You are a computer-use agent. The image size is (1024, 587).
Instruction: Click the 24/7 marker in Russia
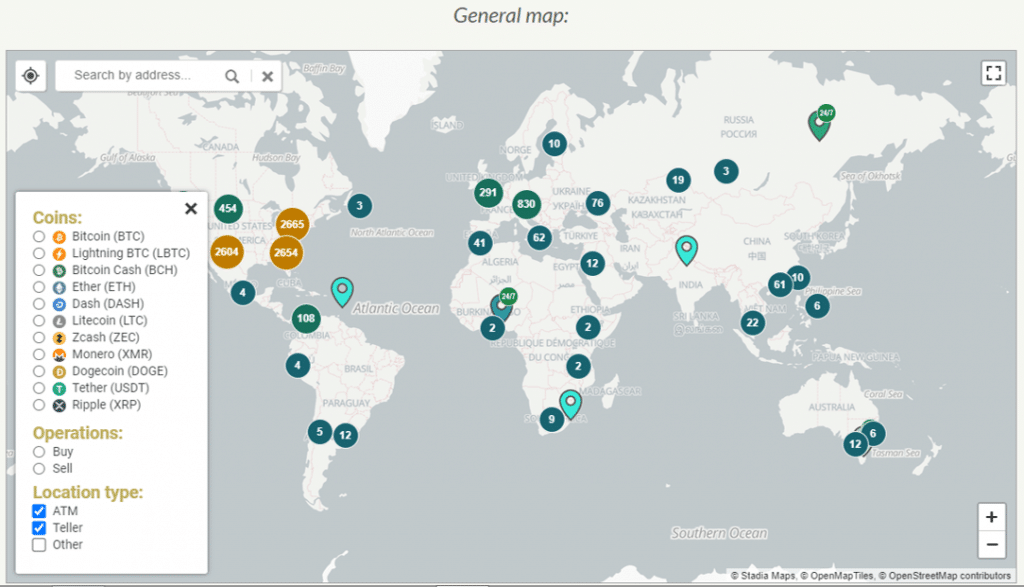pos(820,124)
